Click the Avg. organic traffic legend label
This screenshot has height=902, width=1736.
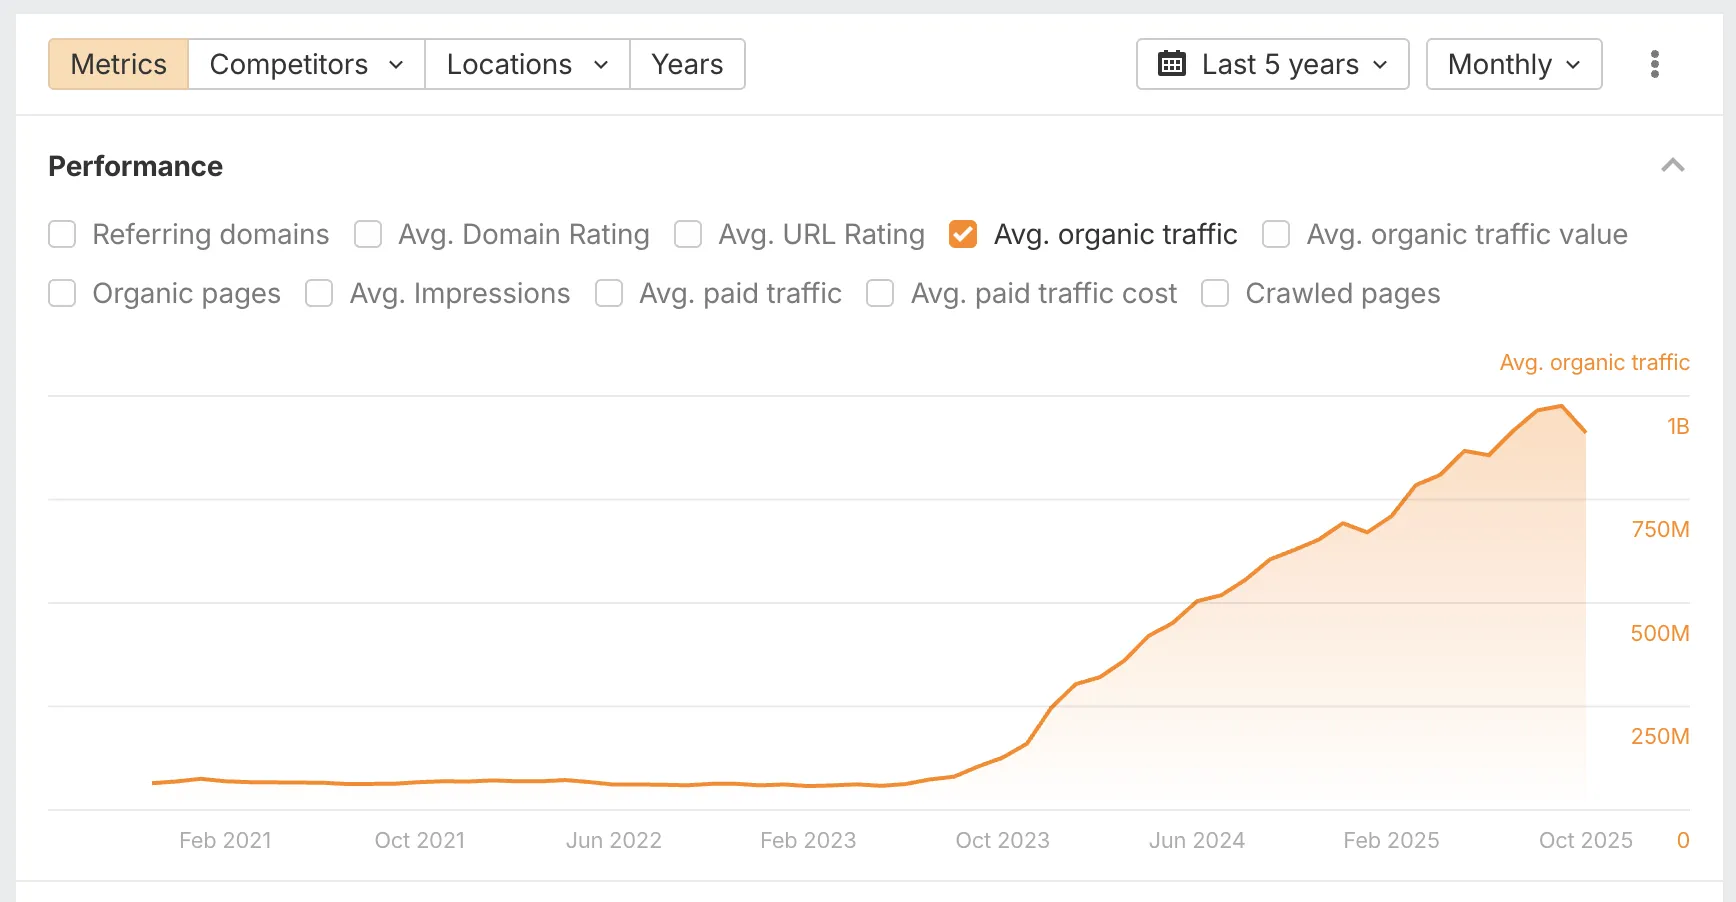pos(1594,362)
